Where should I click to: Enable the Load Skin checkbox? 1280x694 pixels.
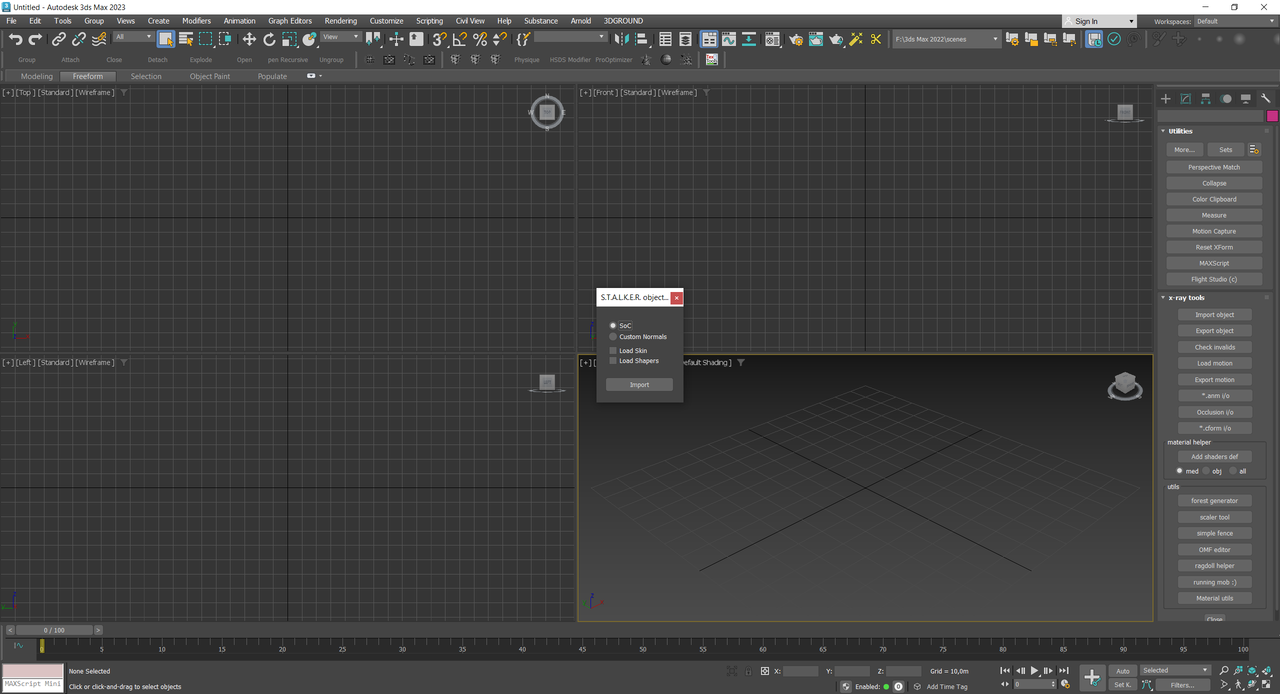pos(613,351)
